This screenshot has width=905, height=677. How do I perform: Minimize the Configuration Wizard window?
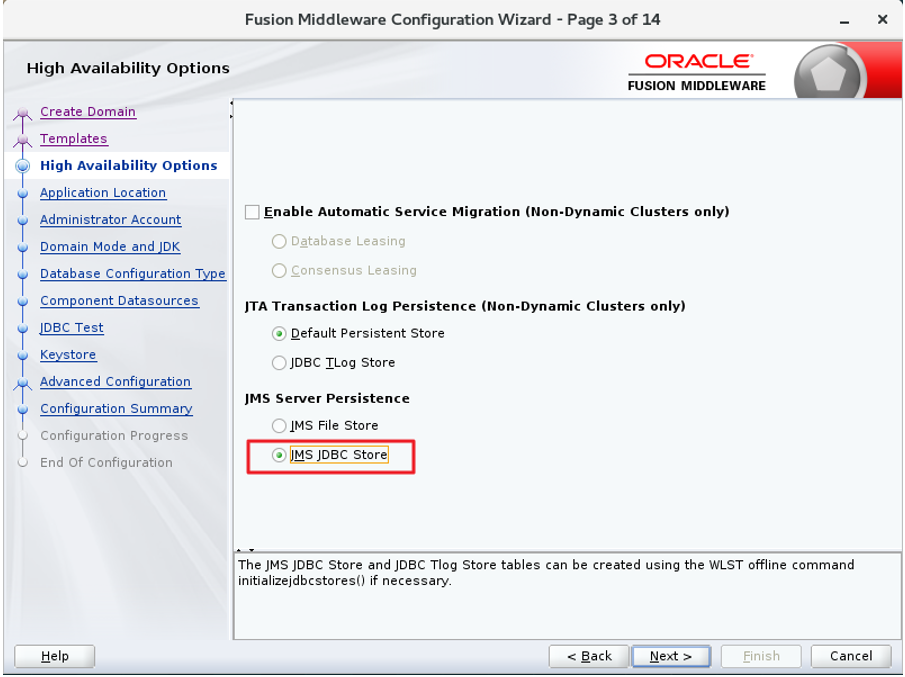pos(844,21)
